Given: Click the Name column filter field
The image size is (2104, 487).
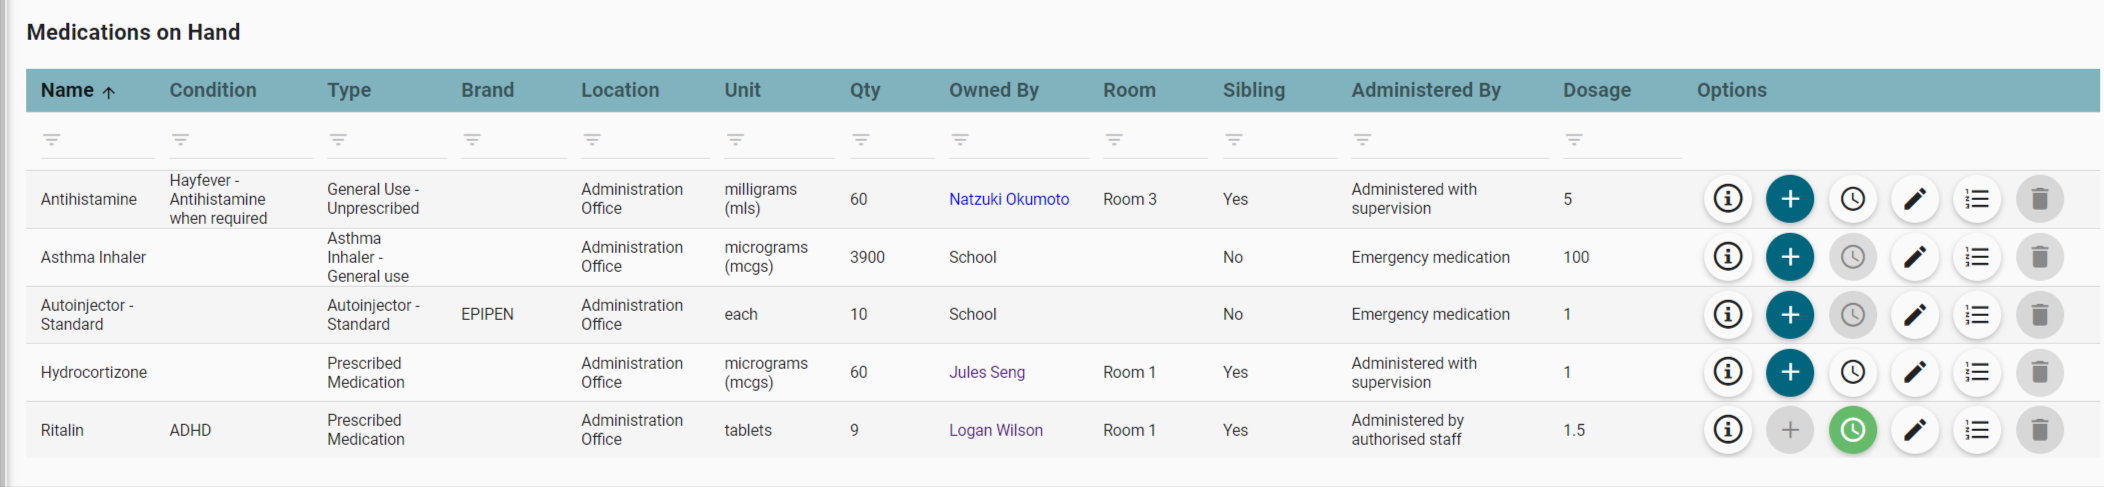Looking at the screenshot, I should pos(98,141).
